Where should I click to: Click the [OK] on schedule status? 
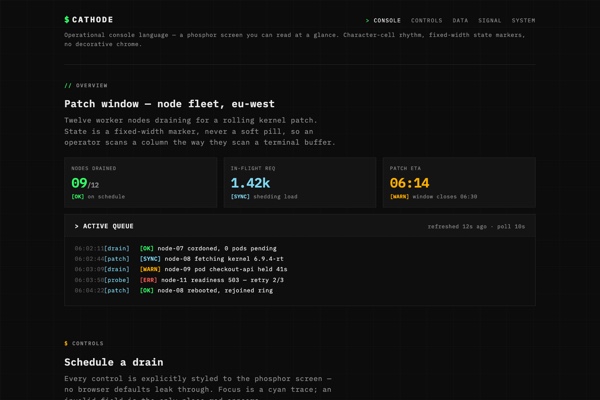click(98, 196)
